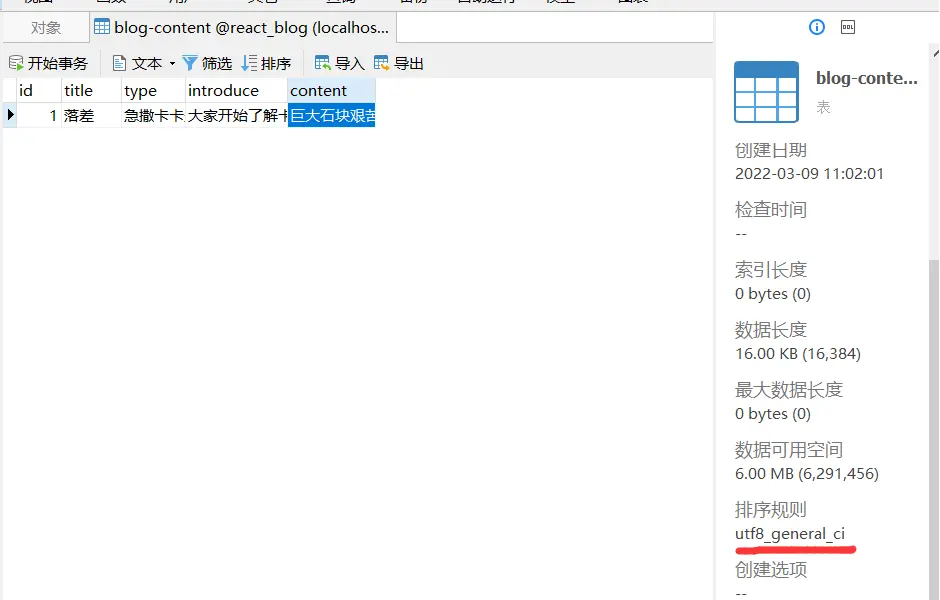Click the blog-conte... table name heading
Image resolution: width=940 pixels, height=600 pixels.
[x=866, y=78]
